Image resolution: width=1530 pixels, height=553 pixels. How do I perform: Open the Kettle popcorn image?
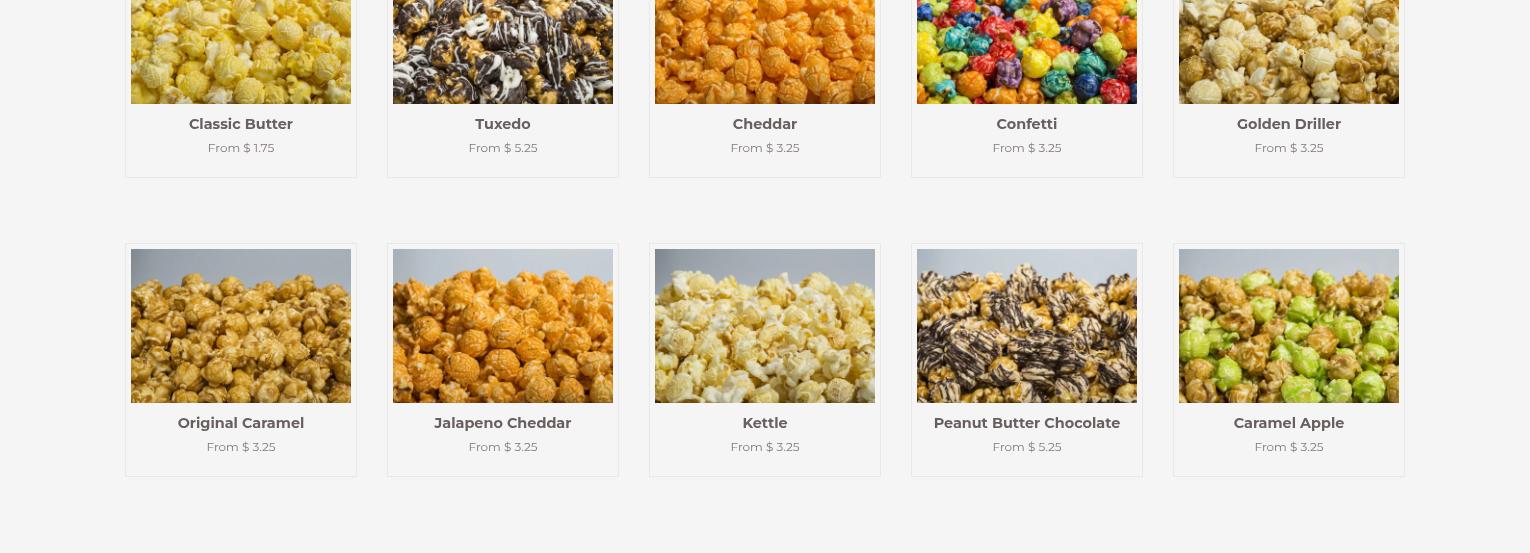tap(765, 326)
